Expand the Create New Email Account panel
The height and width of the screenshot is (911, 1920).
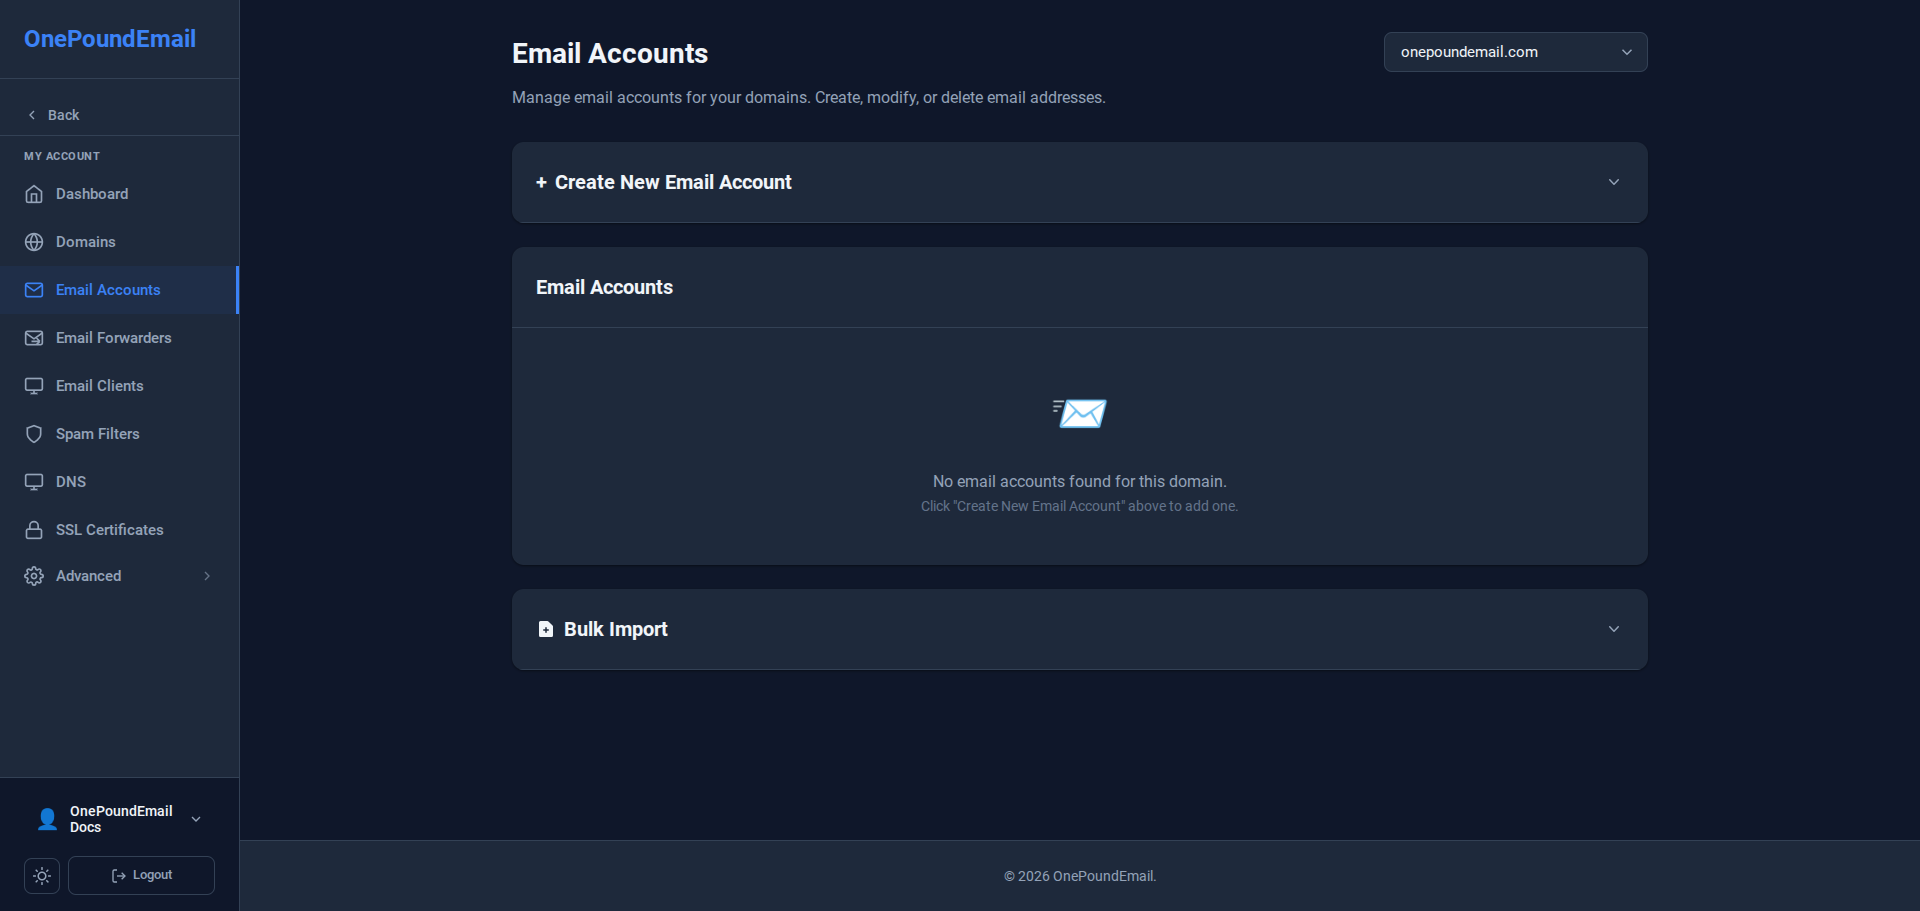tap(1079, 182)
